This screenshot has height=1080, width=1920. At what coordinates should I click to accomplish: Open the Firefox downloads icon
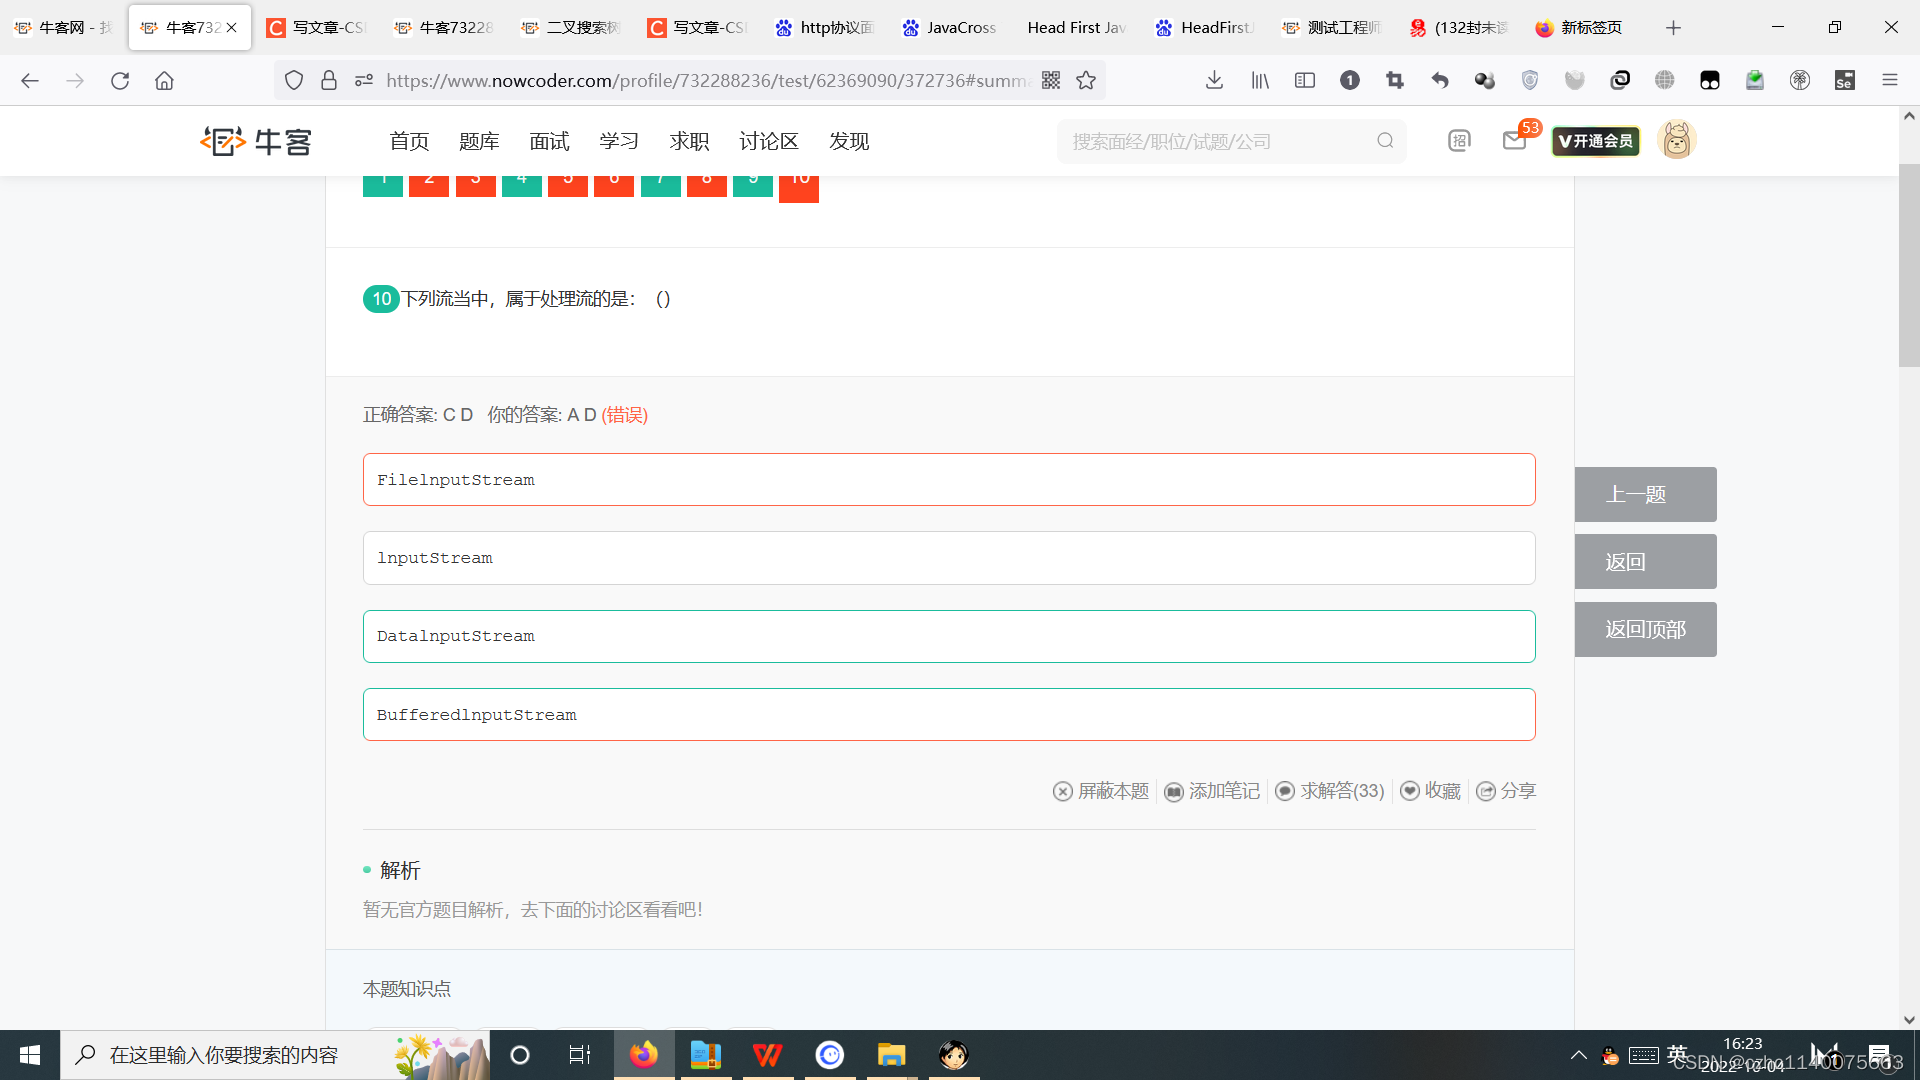[x=1214, y=81]
